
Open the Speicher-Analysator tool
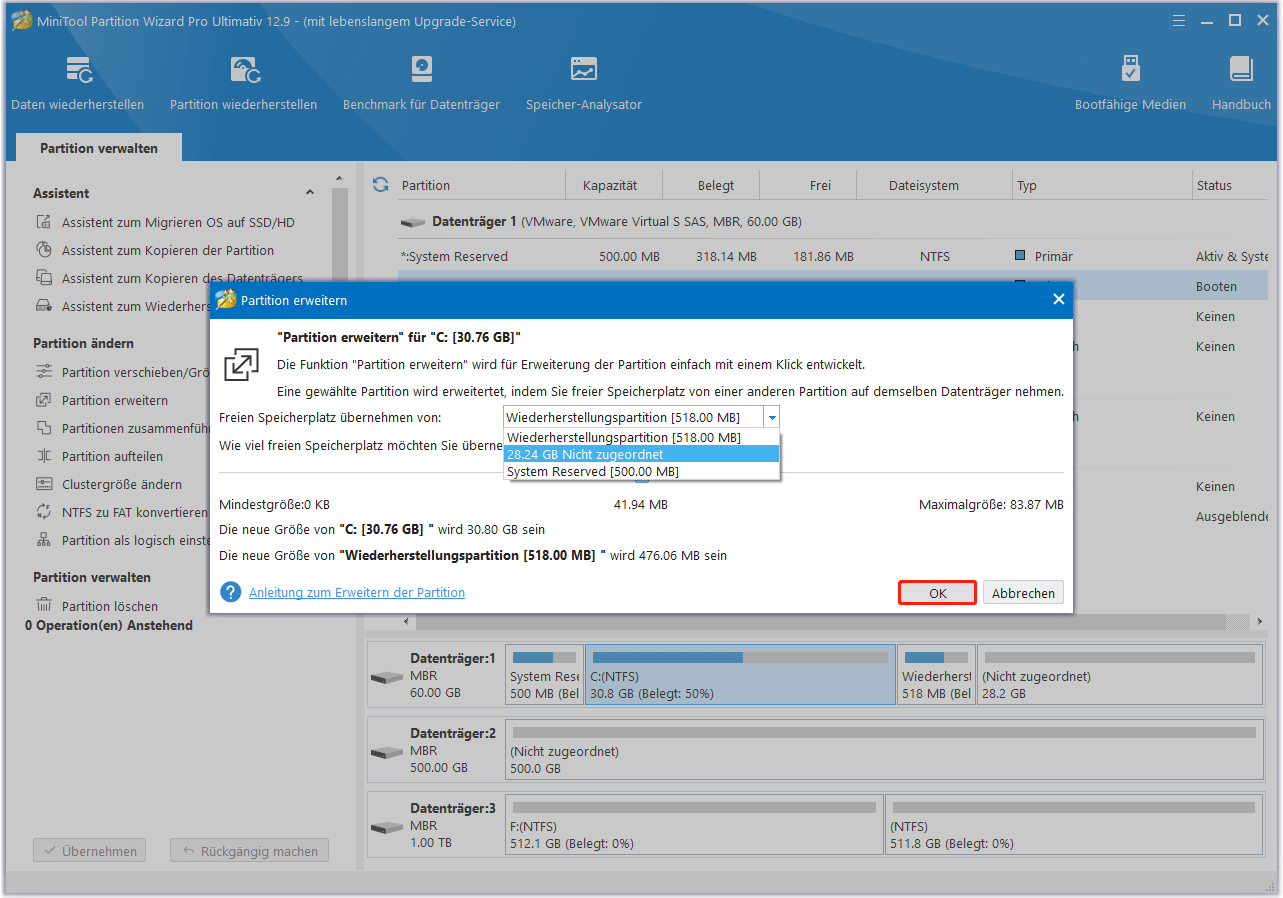click(x=584, y=82)
